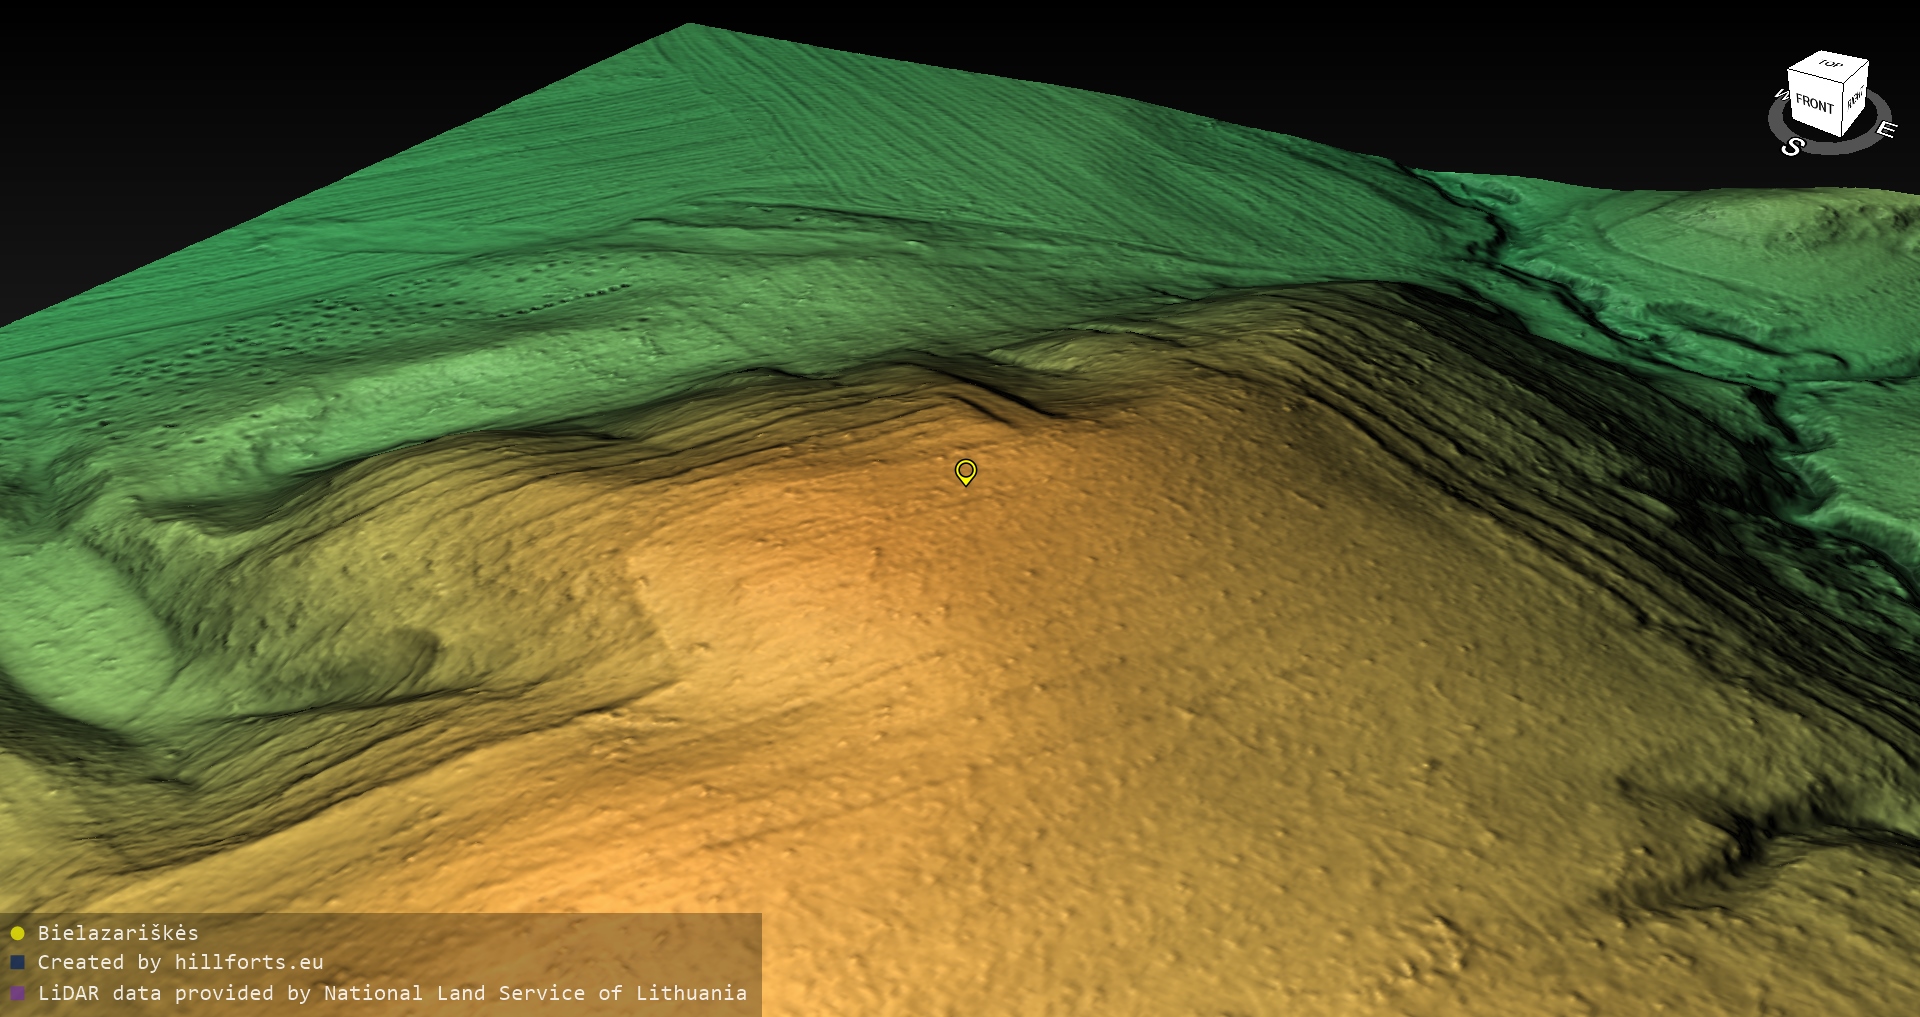Click the blue square beside Created by hillforts.eu
This screenshot has height=1017, width=1920.
coord(17,963)
